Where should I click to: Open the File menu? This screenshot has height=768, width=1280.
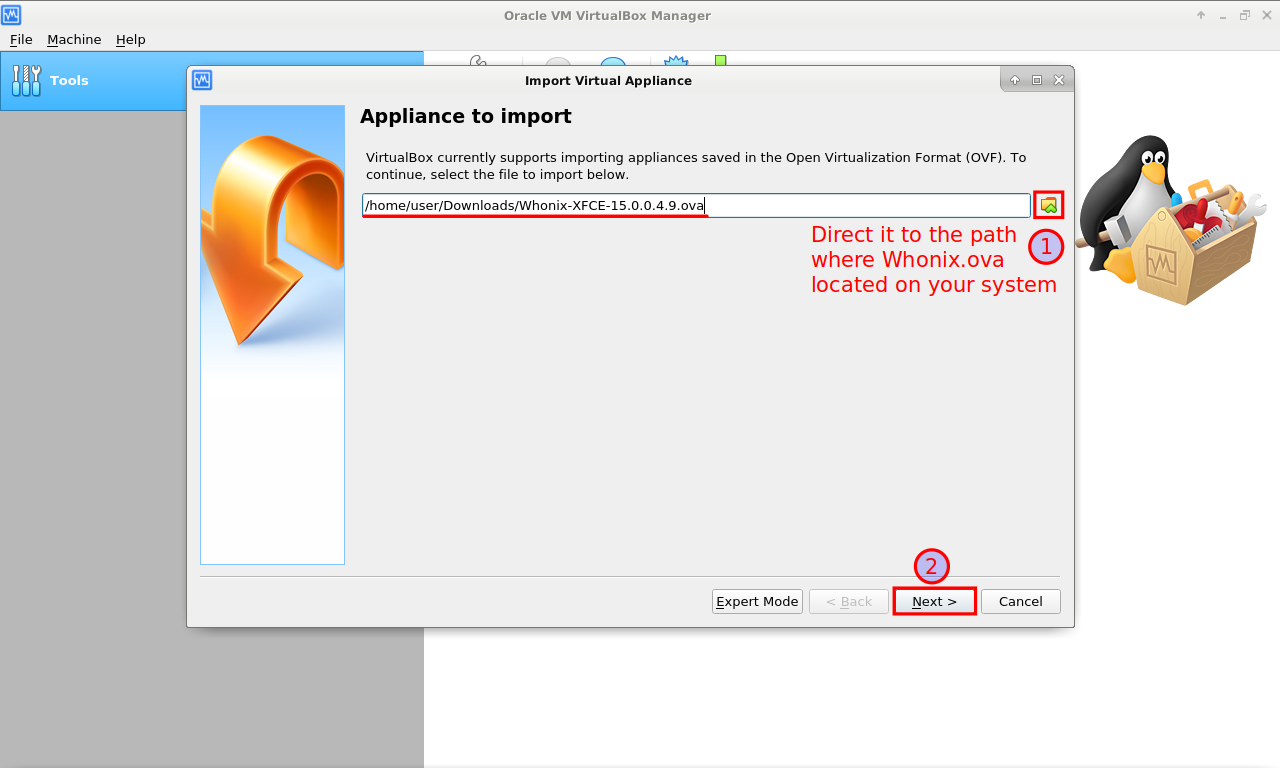tap(21, 39)
